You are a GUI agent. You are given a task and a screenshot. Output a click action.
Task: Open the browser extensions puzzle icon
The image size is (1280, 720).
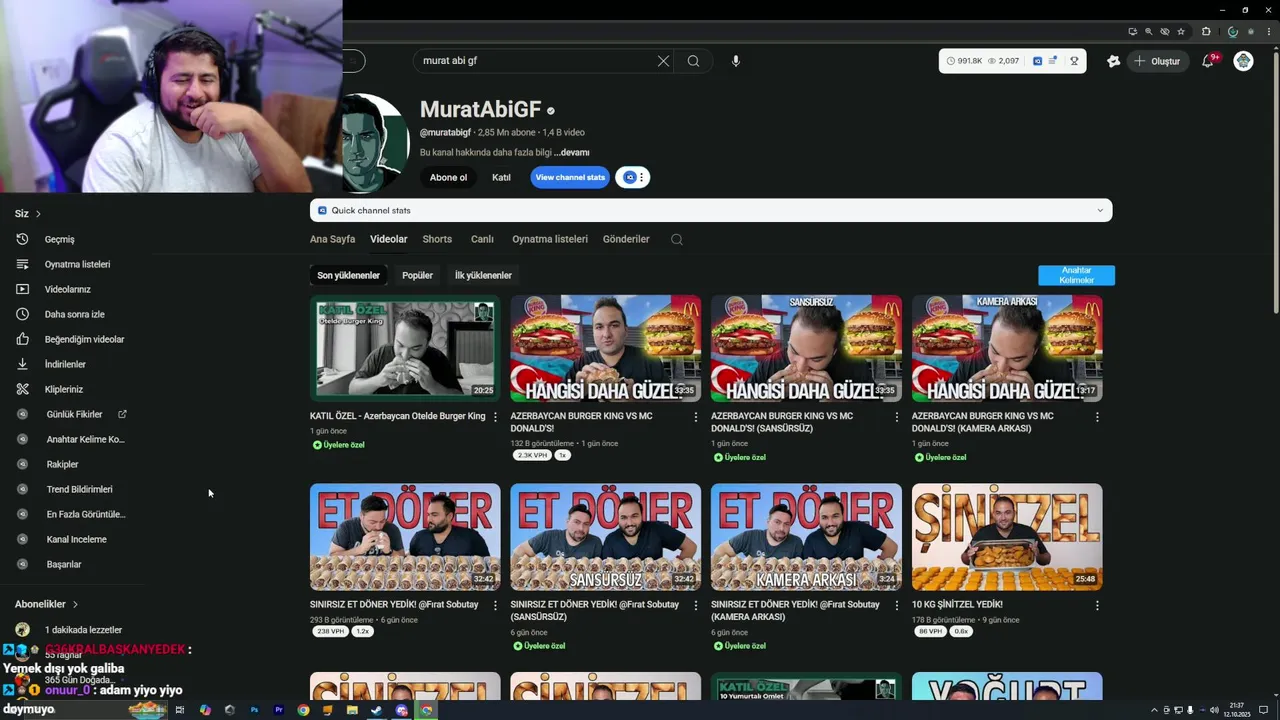coord(1206,31)
